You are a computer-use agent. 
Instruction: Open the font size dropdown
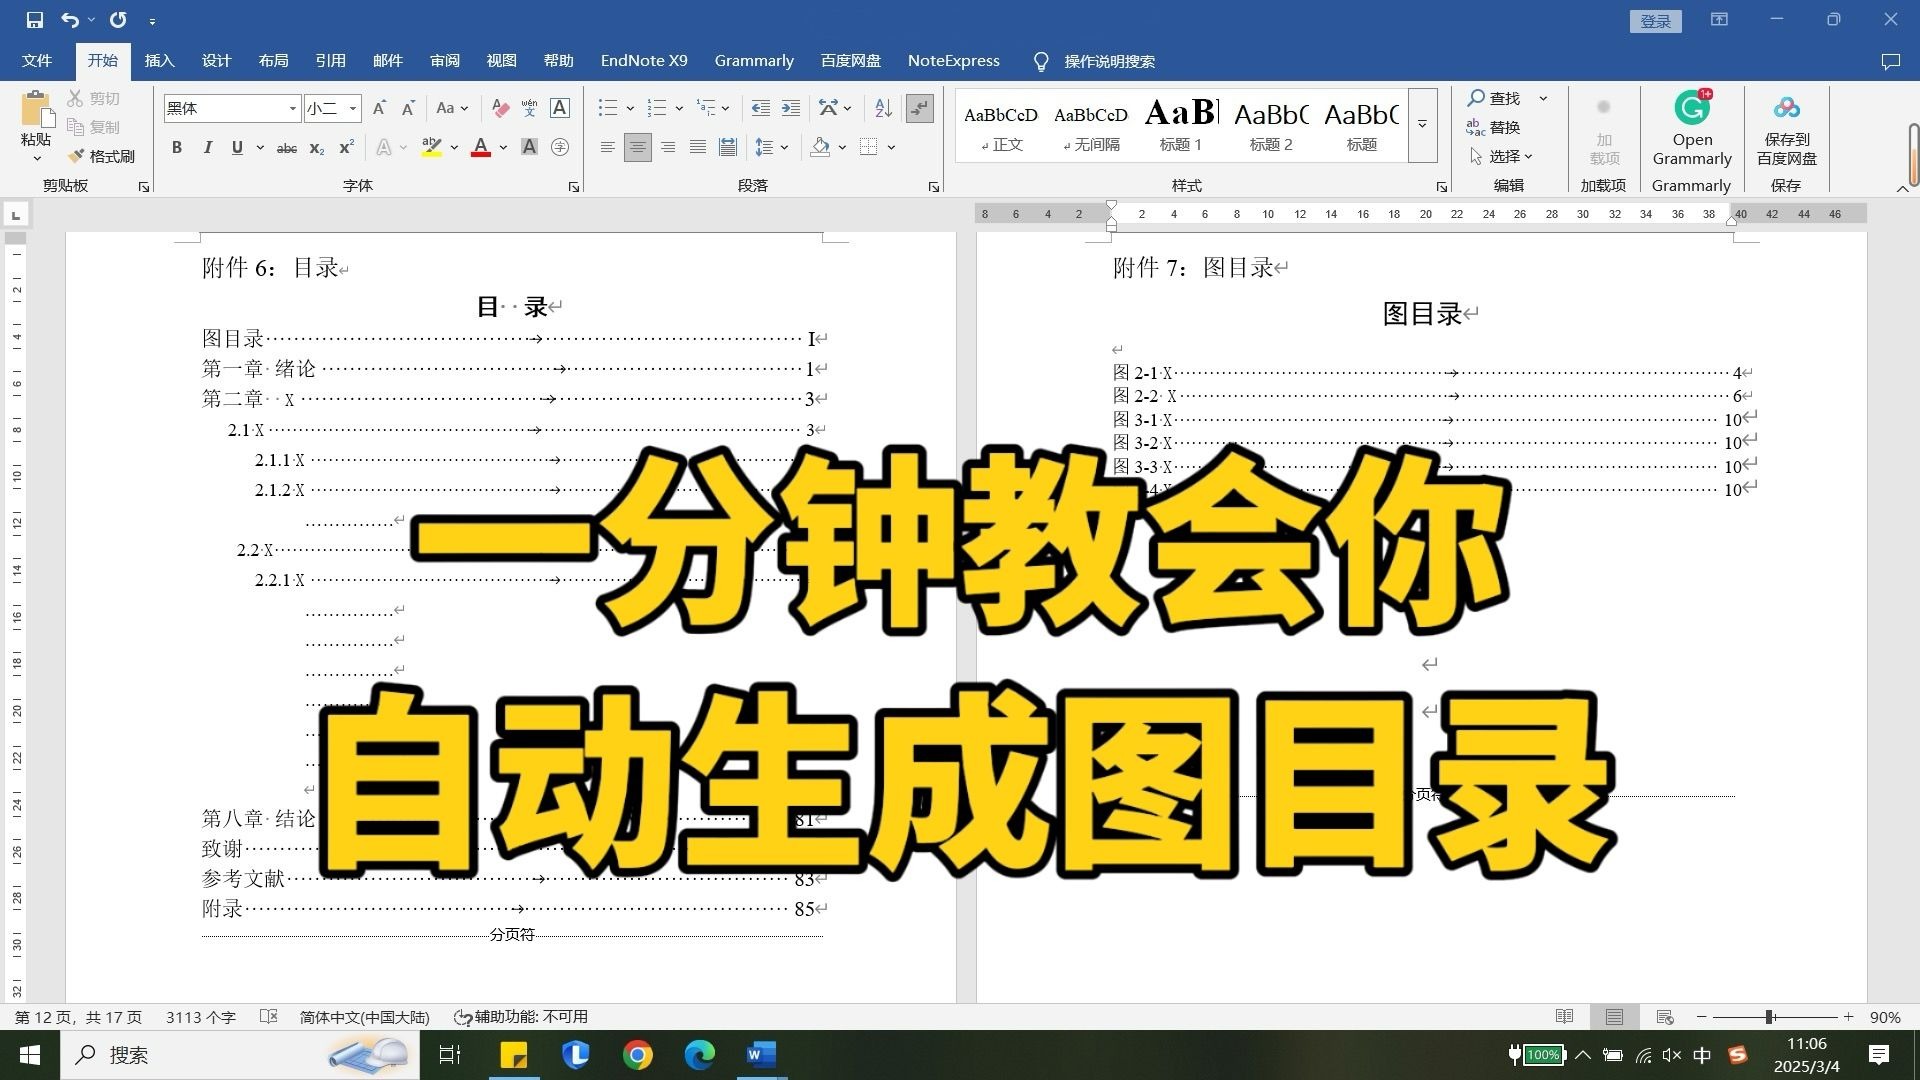pyautogui.click(x=351, y=108)
